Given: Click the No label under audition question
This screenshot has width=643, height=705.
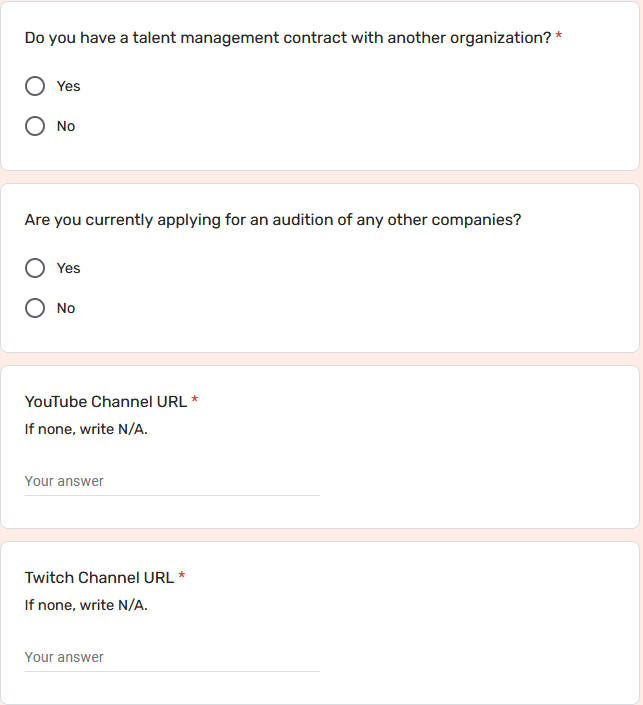Looking at the screenshot, I should tap(66, 308).
